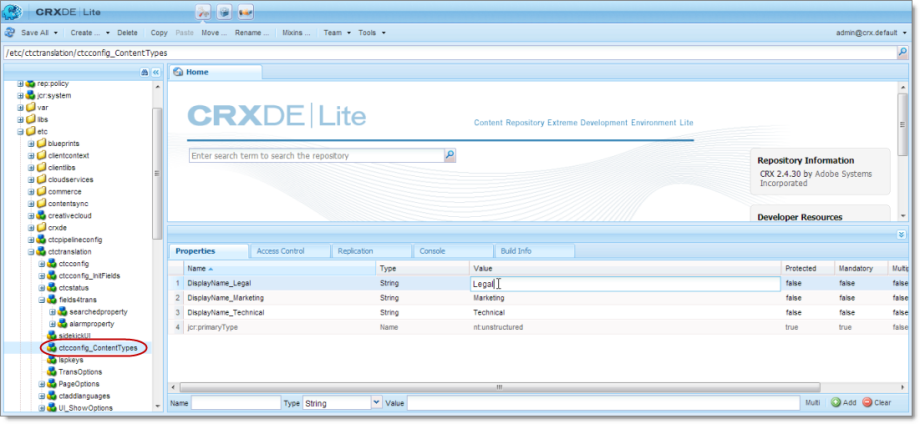
Task: Click the print icon above the tree
Action: [x=144, y=72]
